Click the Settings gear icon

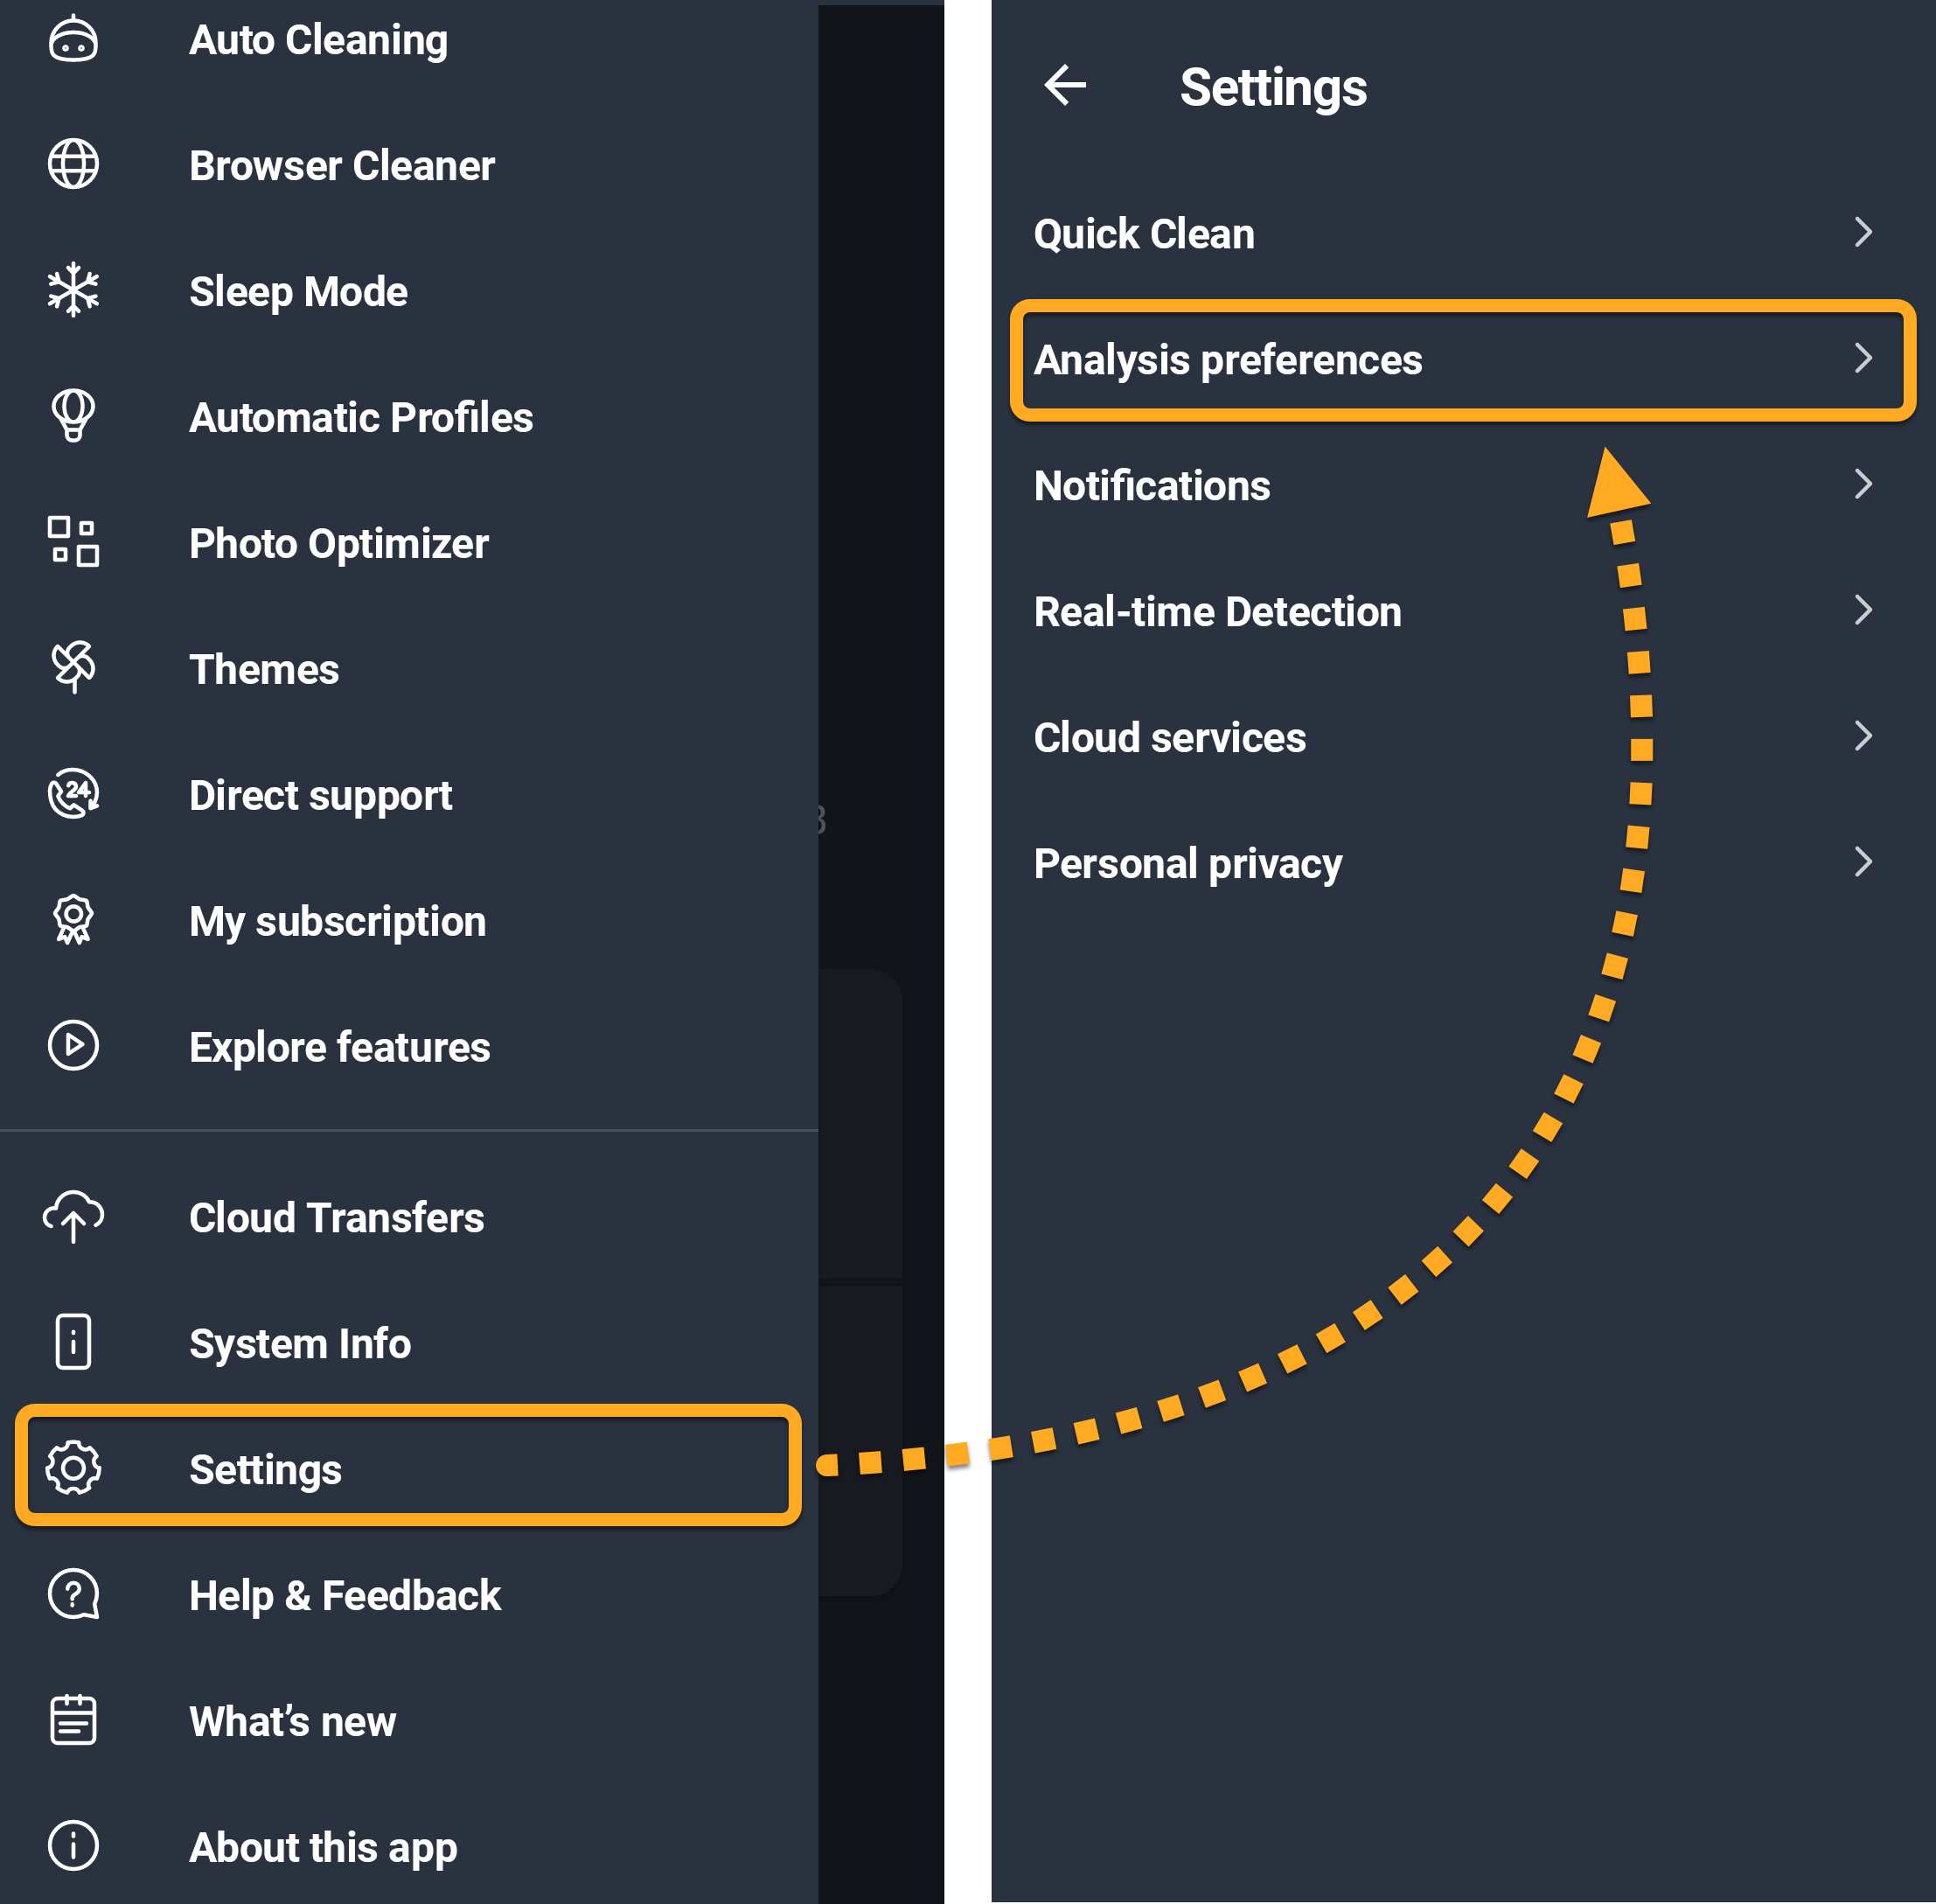pos(73,1468)
